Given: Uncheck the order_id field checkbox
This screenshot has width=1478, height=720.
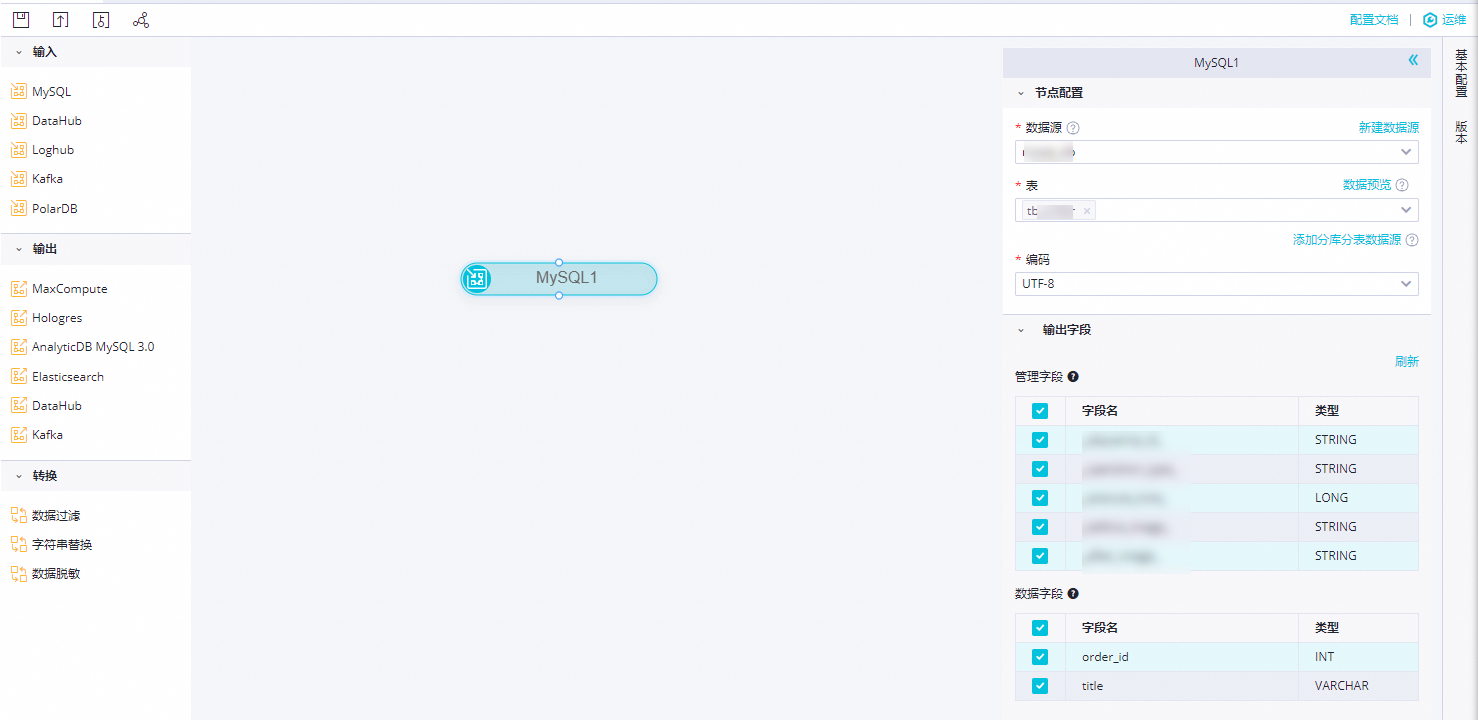Looking at the screenshot, I should [1040, 657].
